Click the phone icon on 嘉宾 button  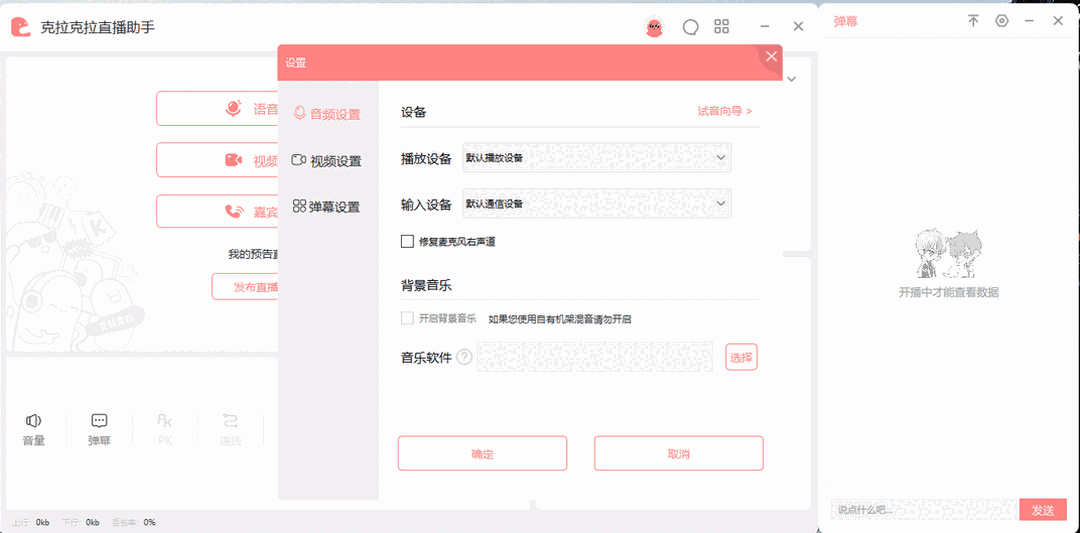pos(234,211)
